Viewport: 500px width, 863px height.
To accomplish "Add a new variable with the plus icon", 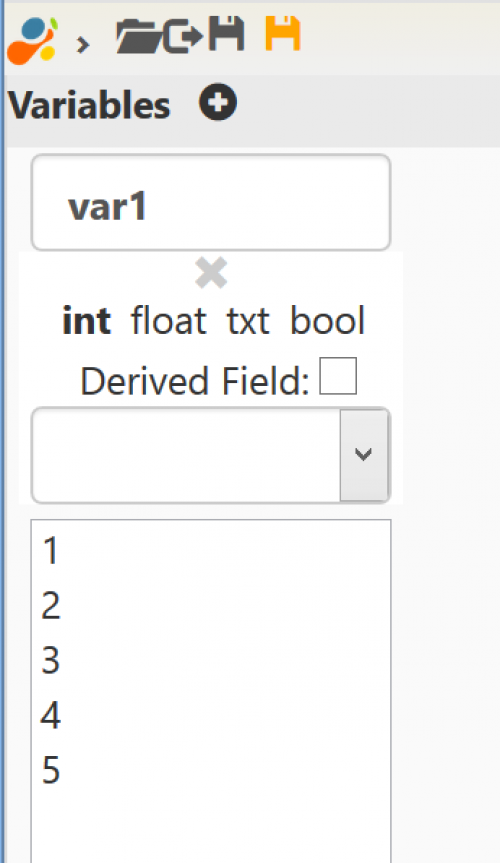I will [x=218, y=102].
